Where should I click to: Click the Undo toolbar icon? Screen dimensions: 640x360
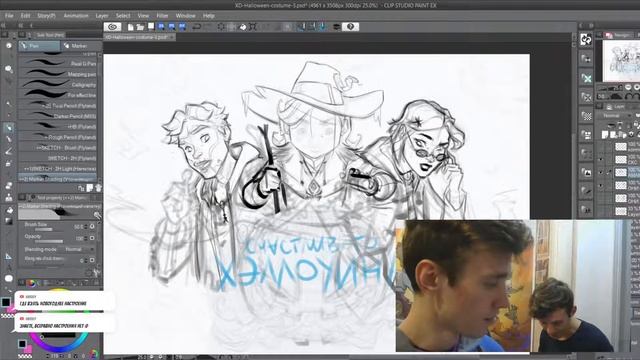coord(196,27)
